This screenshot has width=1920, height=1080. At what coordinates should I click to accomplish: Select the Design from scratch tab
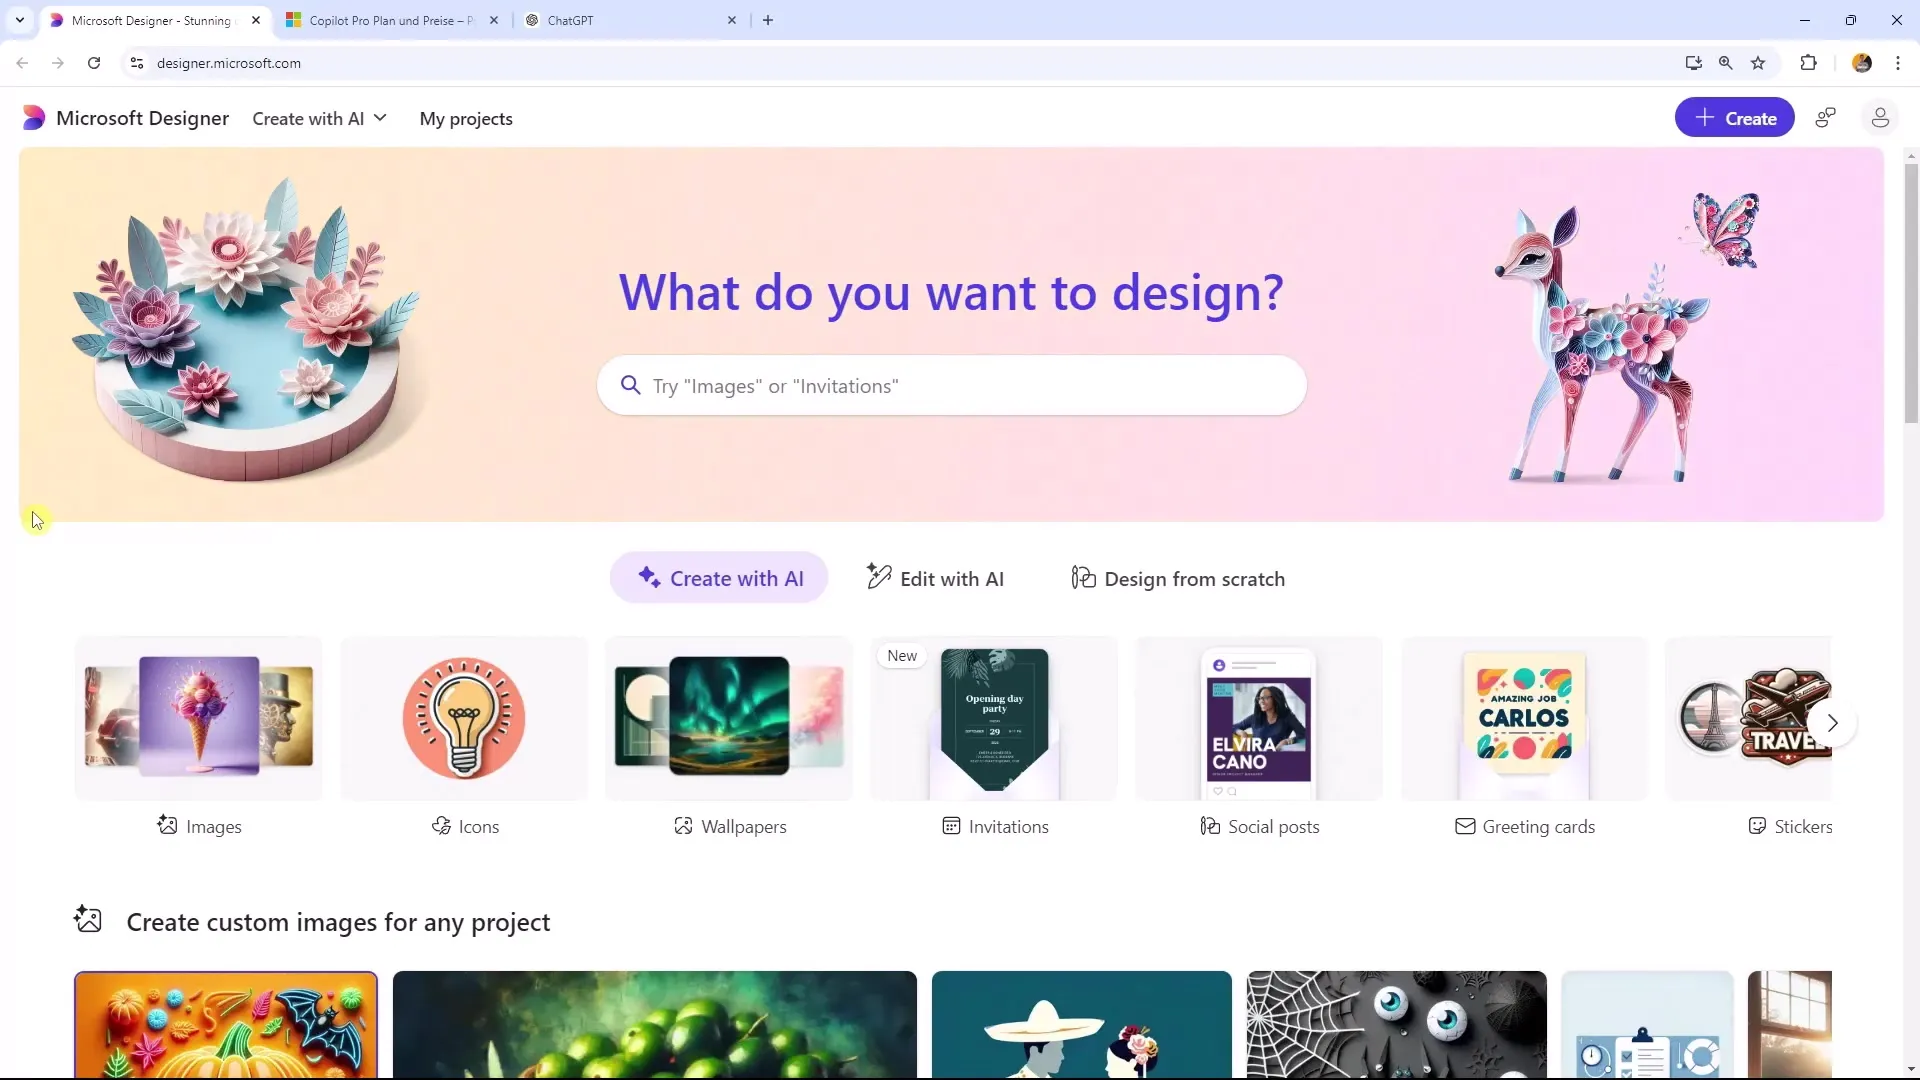click(x=1179, y=578)
